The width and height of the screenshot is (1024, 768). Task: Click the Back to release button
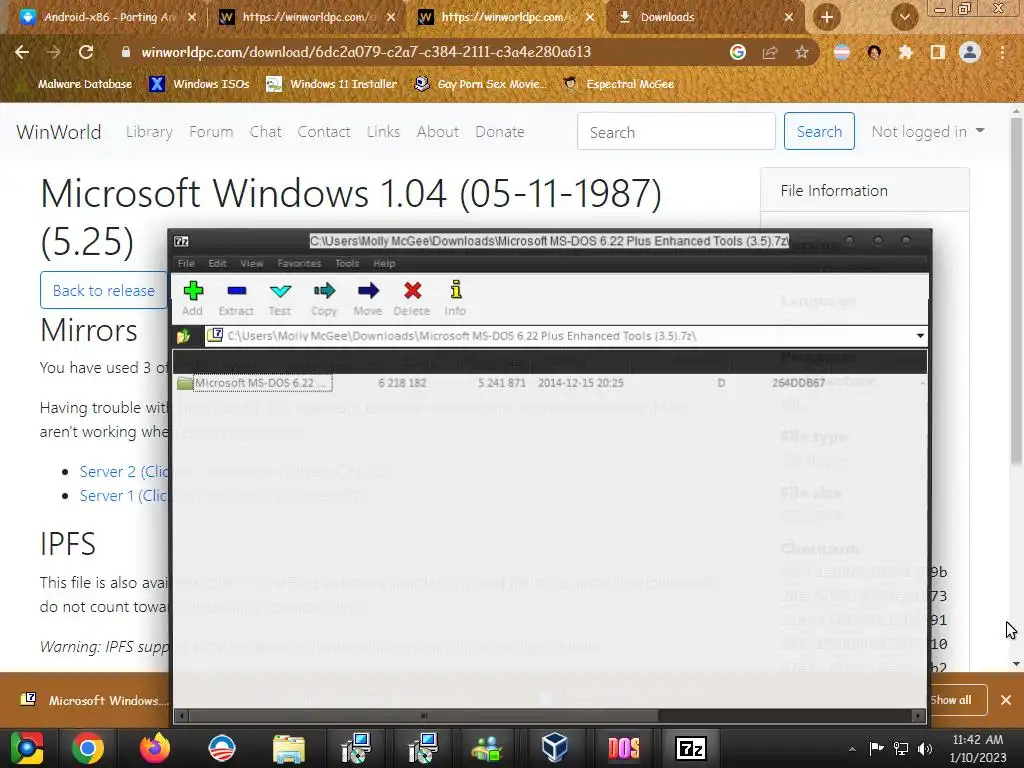[104, 291]
